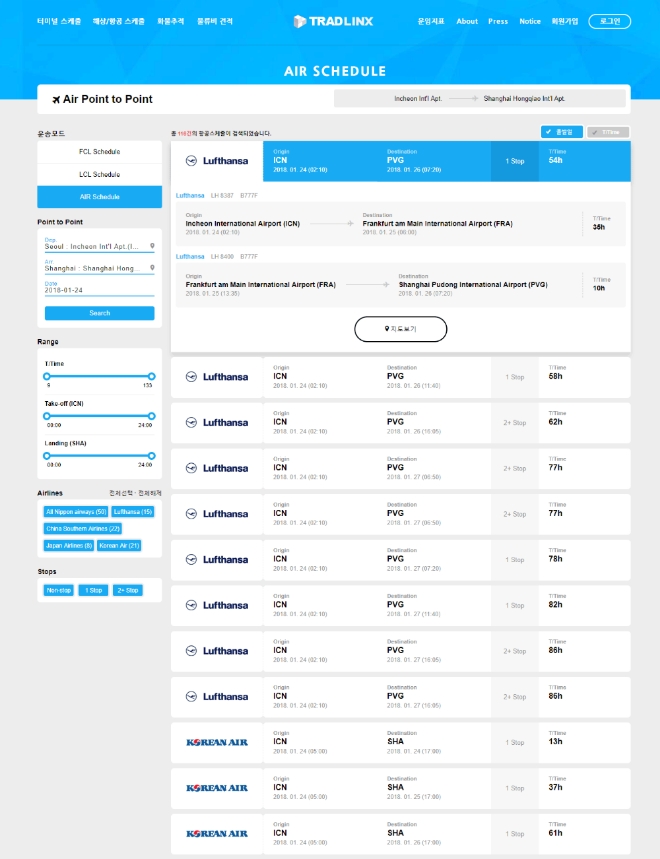Click the Search button
Screen dimensions: 660x859
pos(99,313)
